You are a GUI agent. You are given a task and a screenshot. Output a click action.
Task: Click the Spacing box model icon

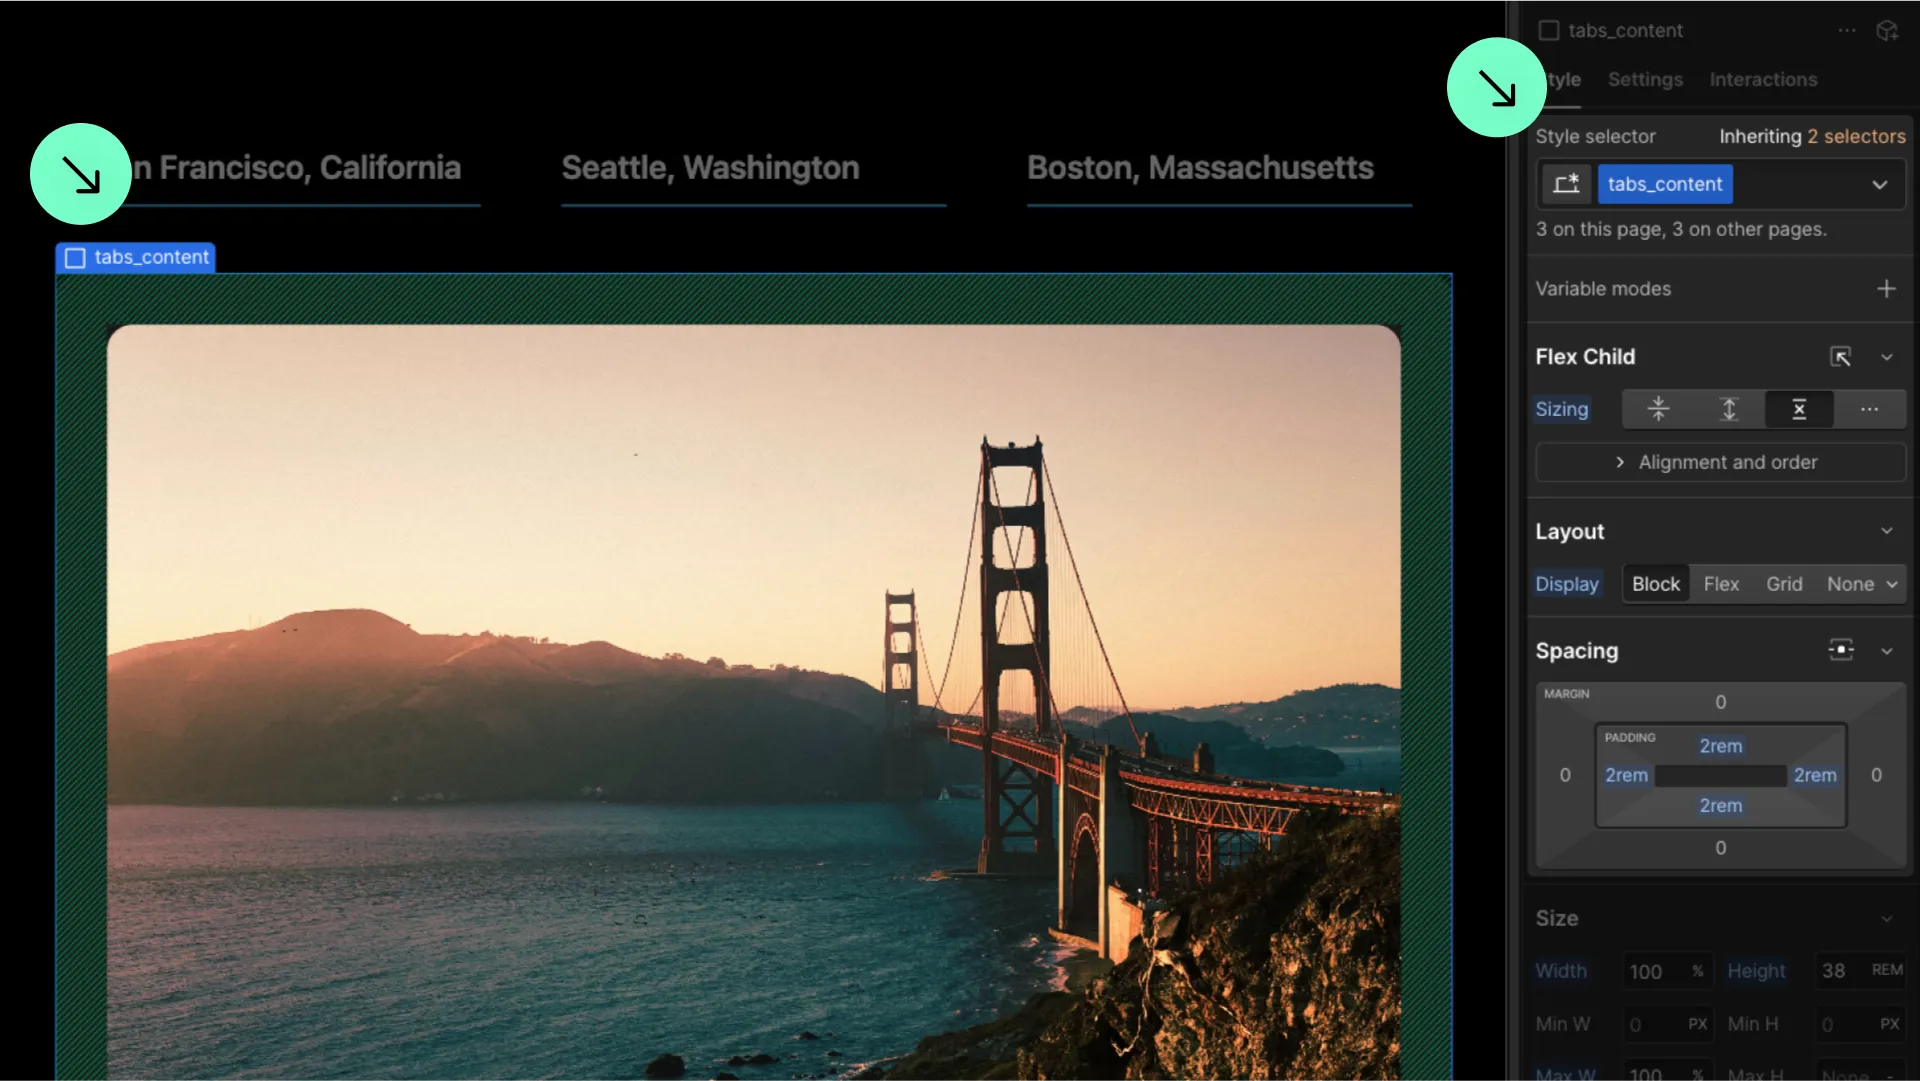point(1841,650)
